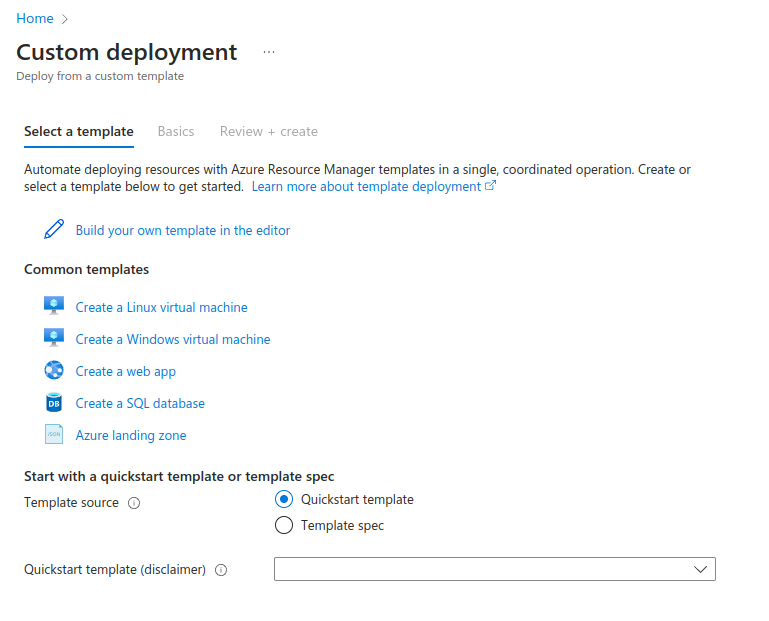This screenshot has width=769, height=621.
Task: Click the pencil editor icon
Action: tap(54, 229)
